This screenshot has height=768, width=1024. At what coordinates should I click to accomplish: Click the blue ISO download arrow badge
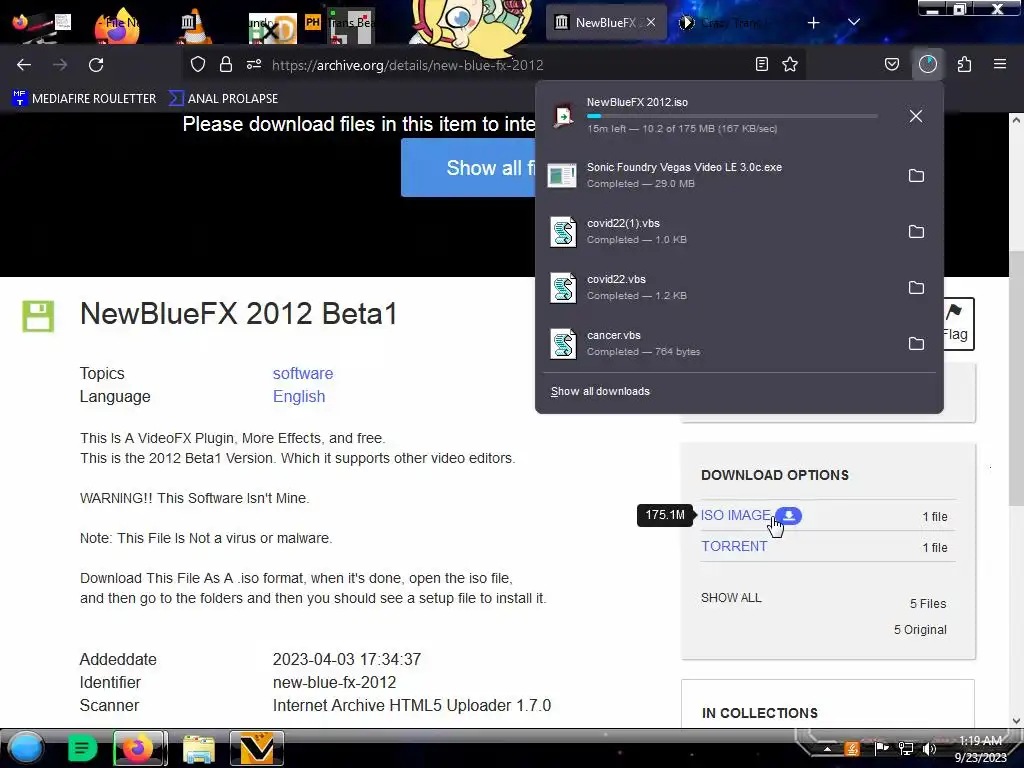pos(789,515)
